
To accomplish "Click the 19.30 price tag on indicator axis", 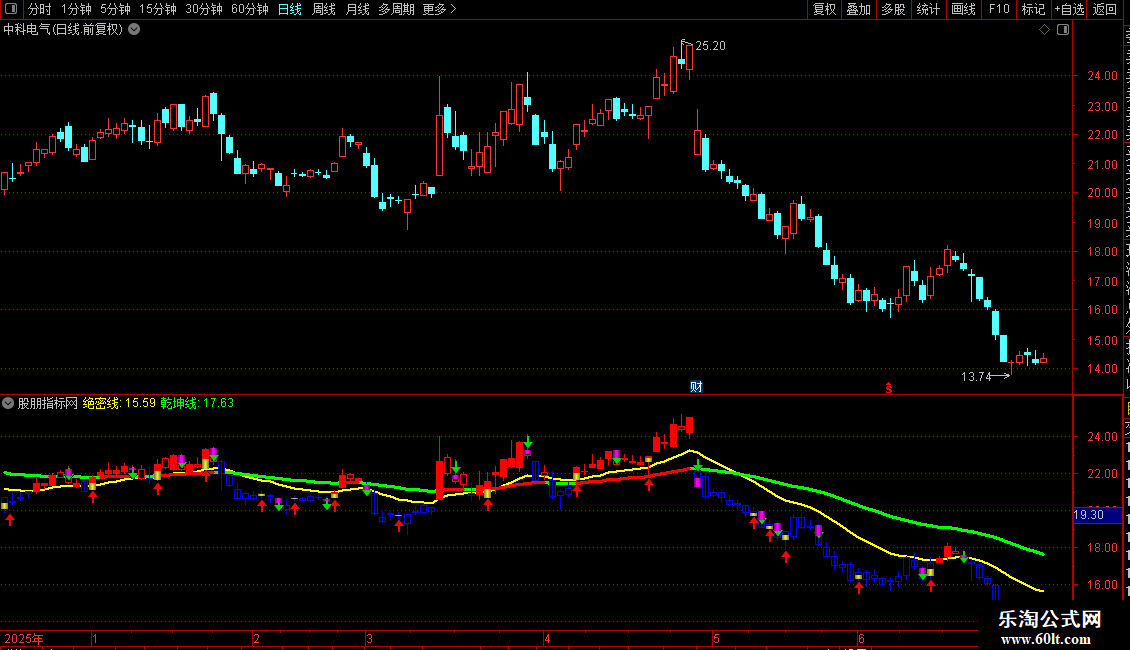I will click(1097, 515).
